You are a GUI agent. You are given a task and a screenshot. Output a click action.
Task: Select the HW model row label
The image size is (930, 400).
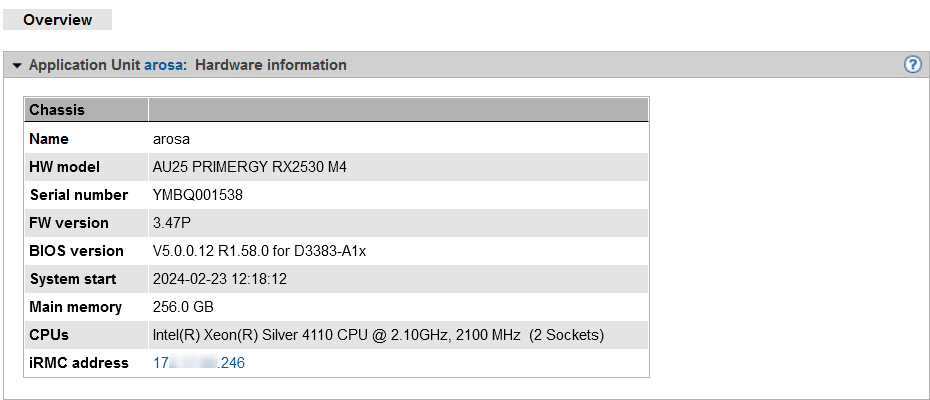65,167
